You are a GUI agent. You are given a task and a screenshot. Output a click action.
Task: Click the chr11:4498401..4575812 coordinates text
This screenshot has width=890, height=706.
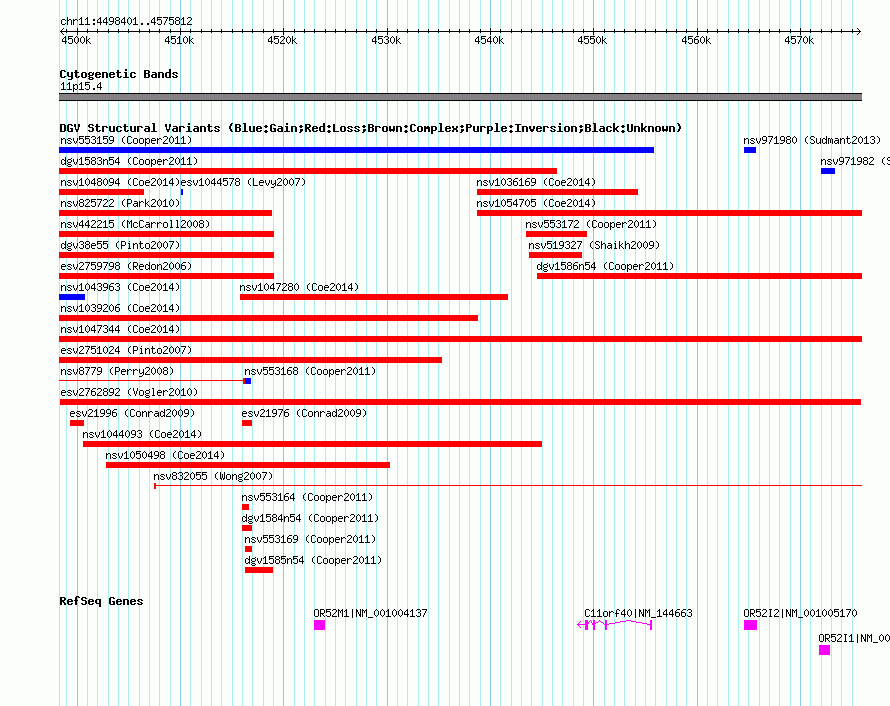126,21
